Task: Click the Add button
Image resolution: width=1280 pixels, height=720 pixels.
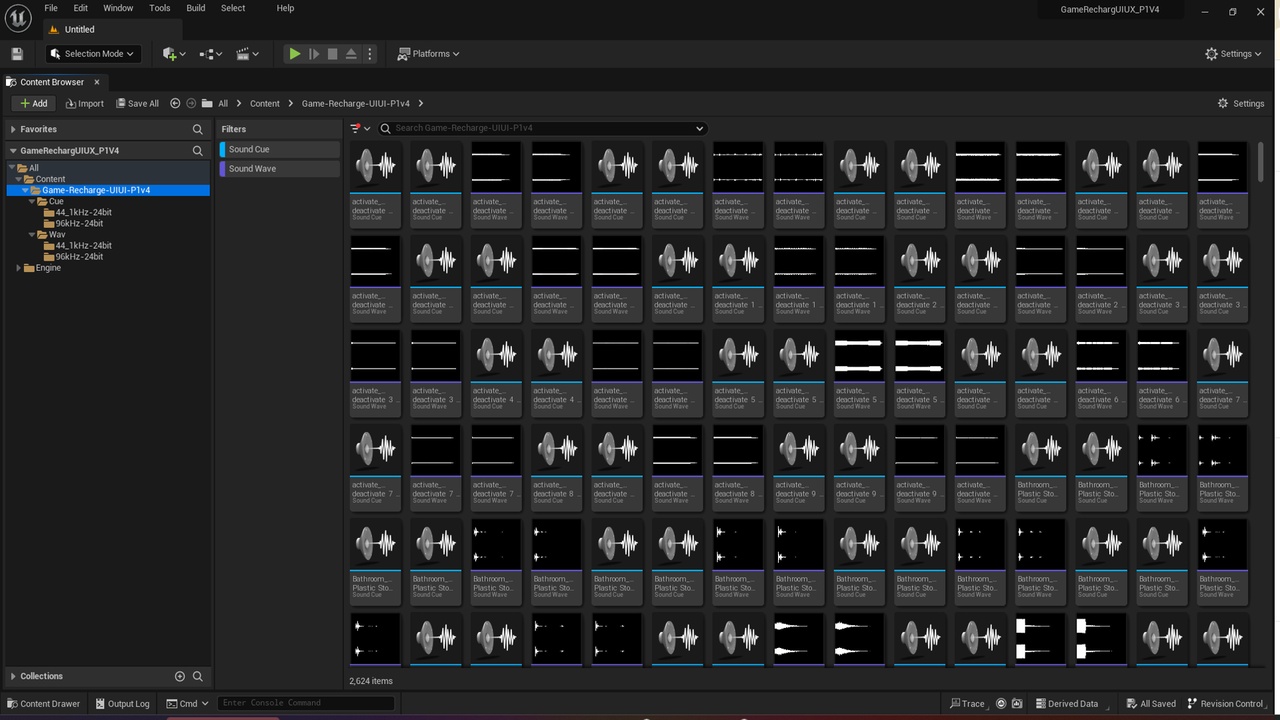Action: (x=34, y=103)
